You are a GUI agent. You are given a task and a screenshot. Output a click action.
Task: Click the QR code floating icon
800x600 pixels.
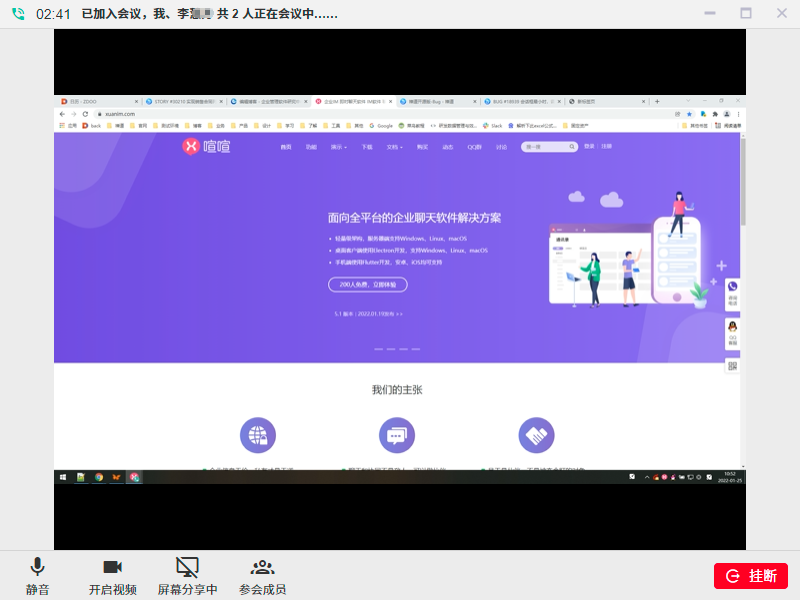tap(733, 366)
